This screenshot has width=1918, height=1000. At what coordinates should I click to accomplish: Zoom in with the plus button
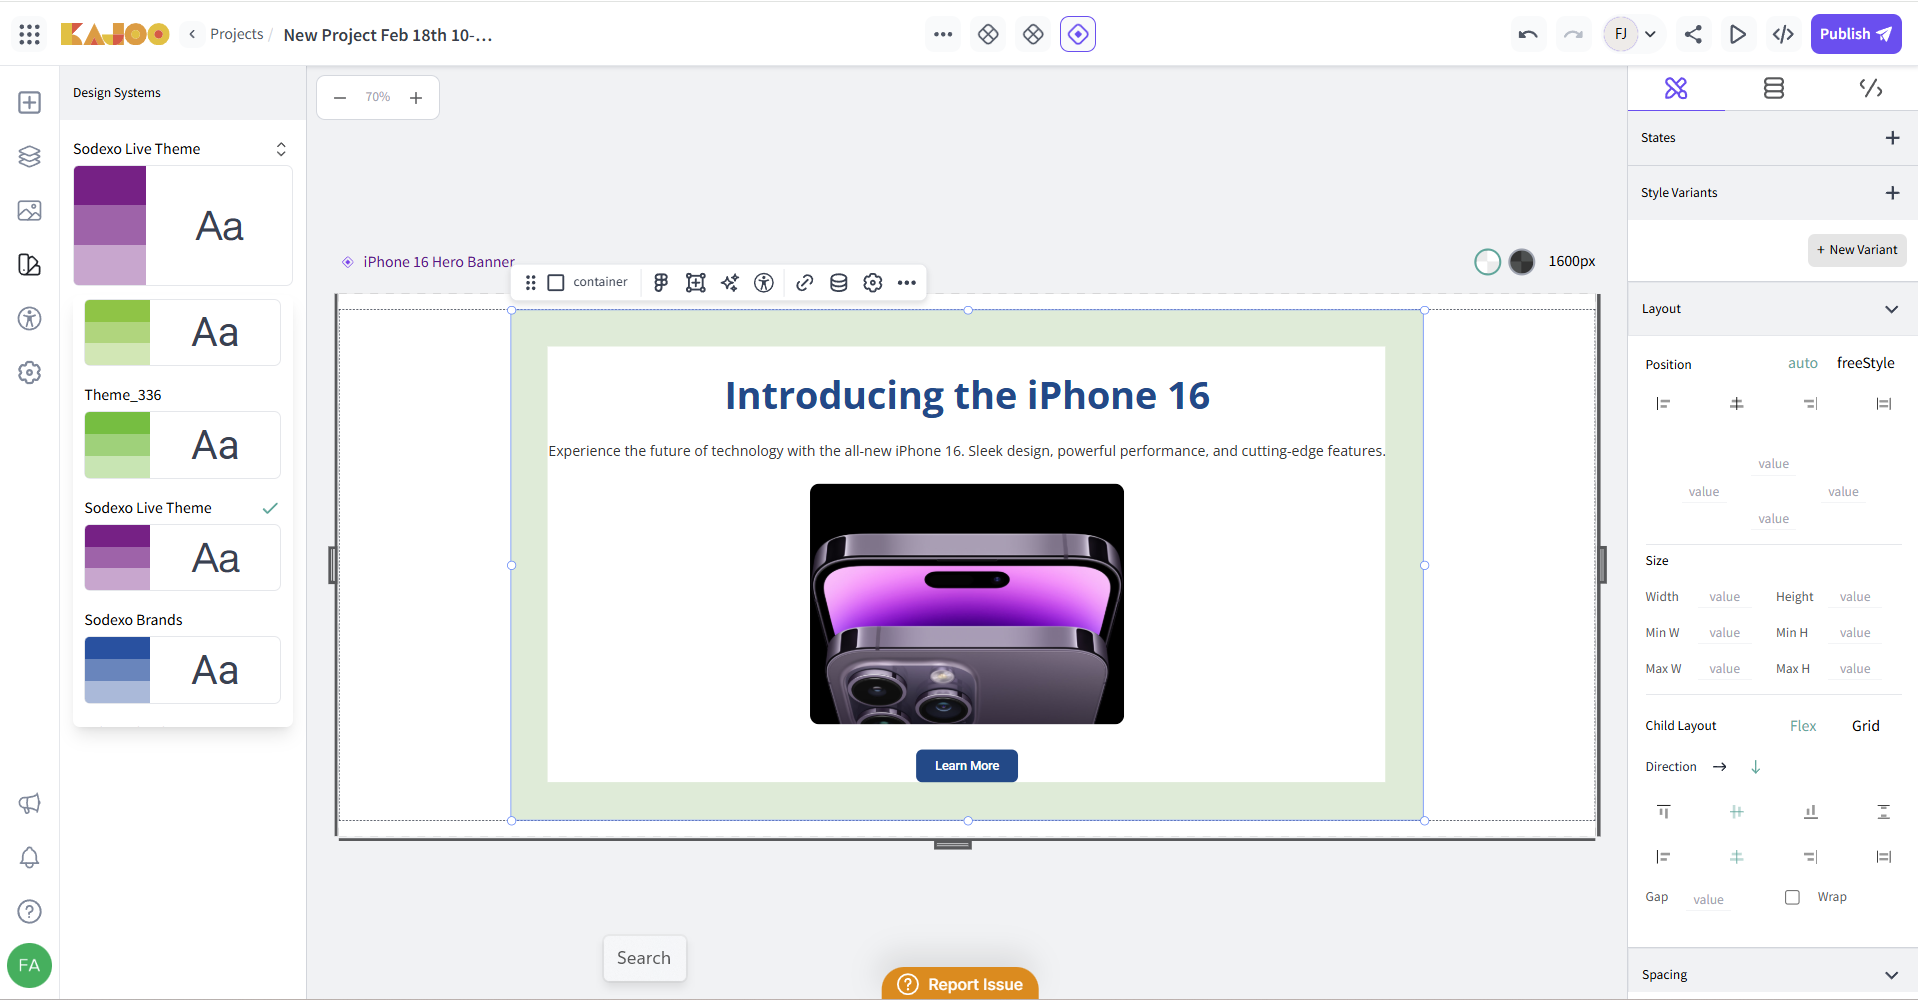coord(416,97)
